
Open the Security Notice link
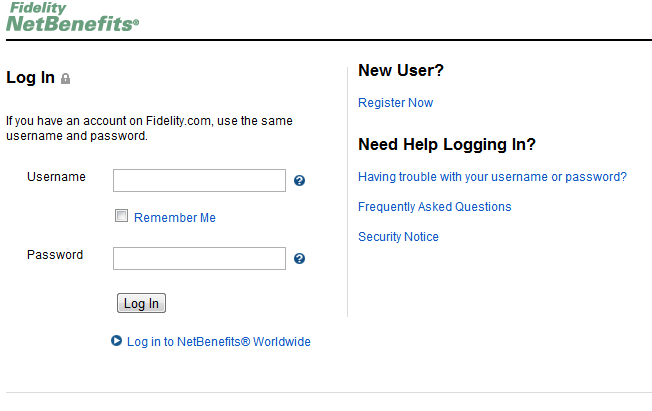(398, 237)
